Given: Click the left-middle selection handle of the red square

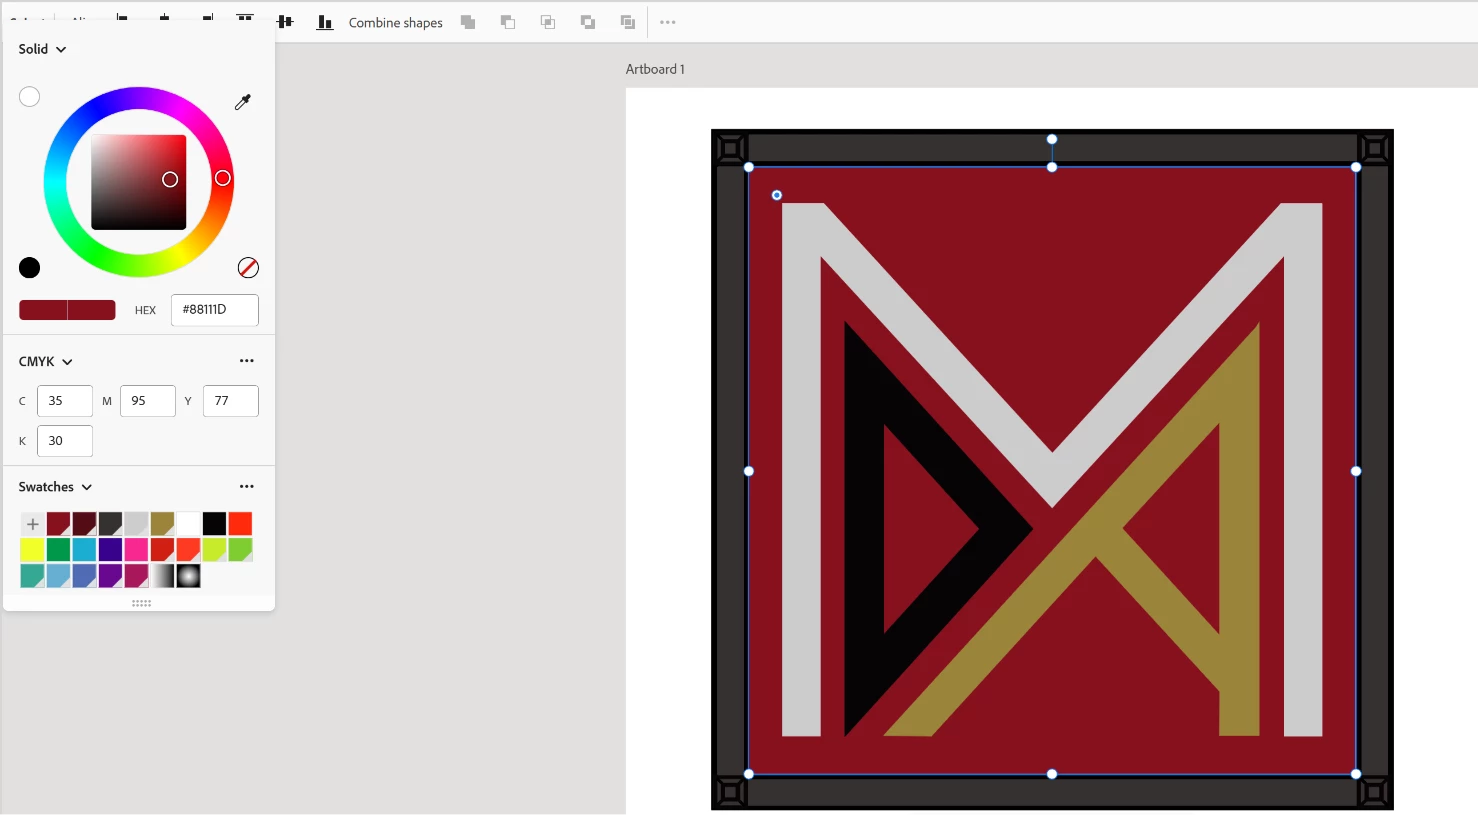Looking at the screenshot, I should (749, 471).
